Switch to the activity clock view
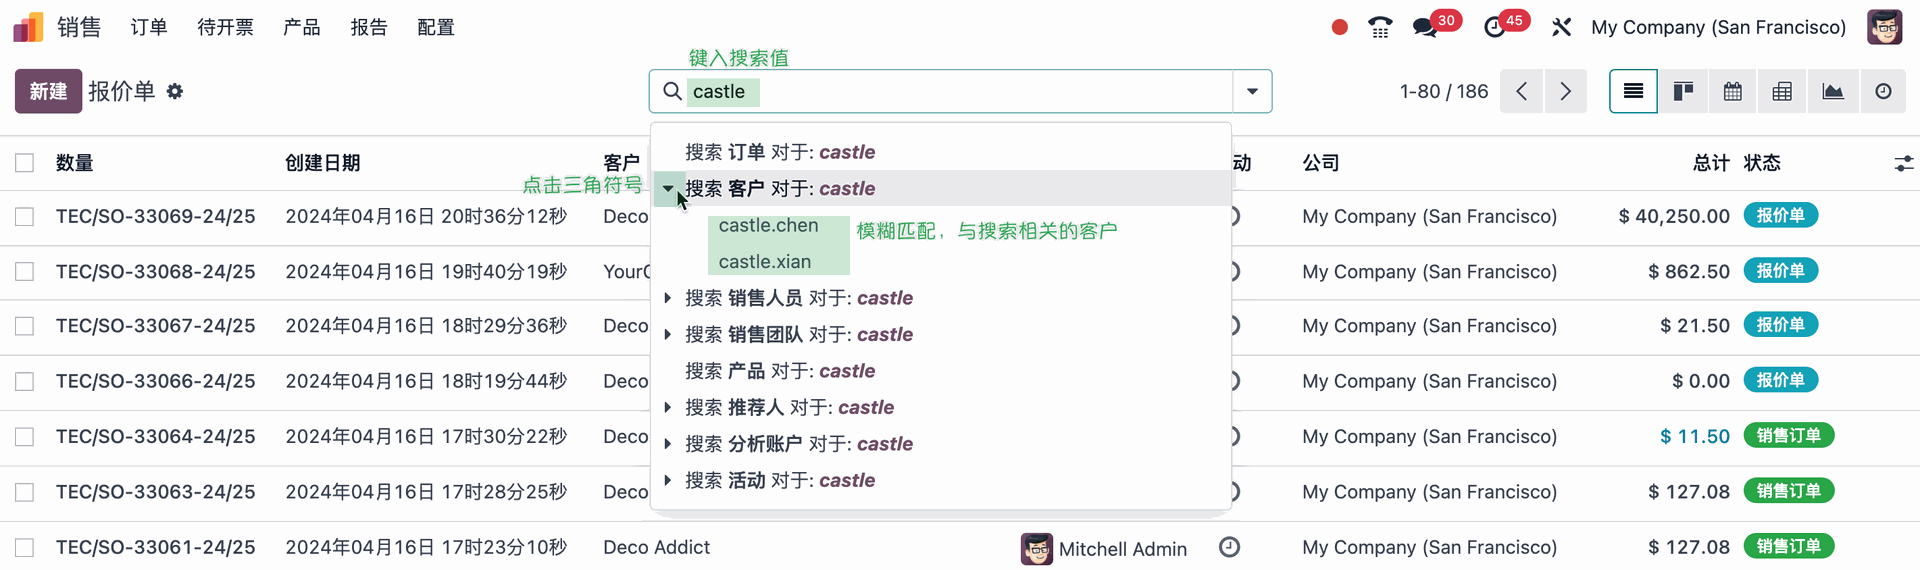 1883,92
